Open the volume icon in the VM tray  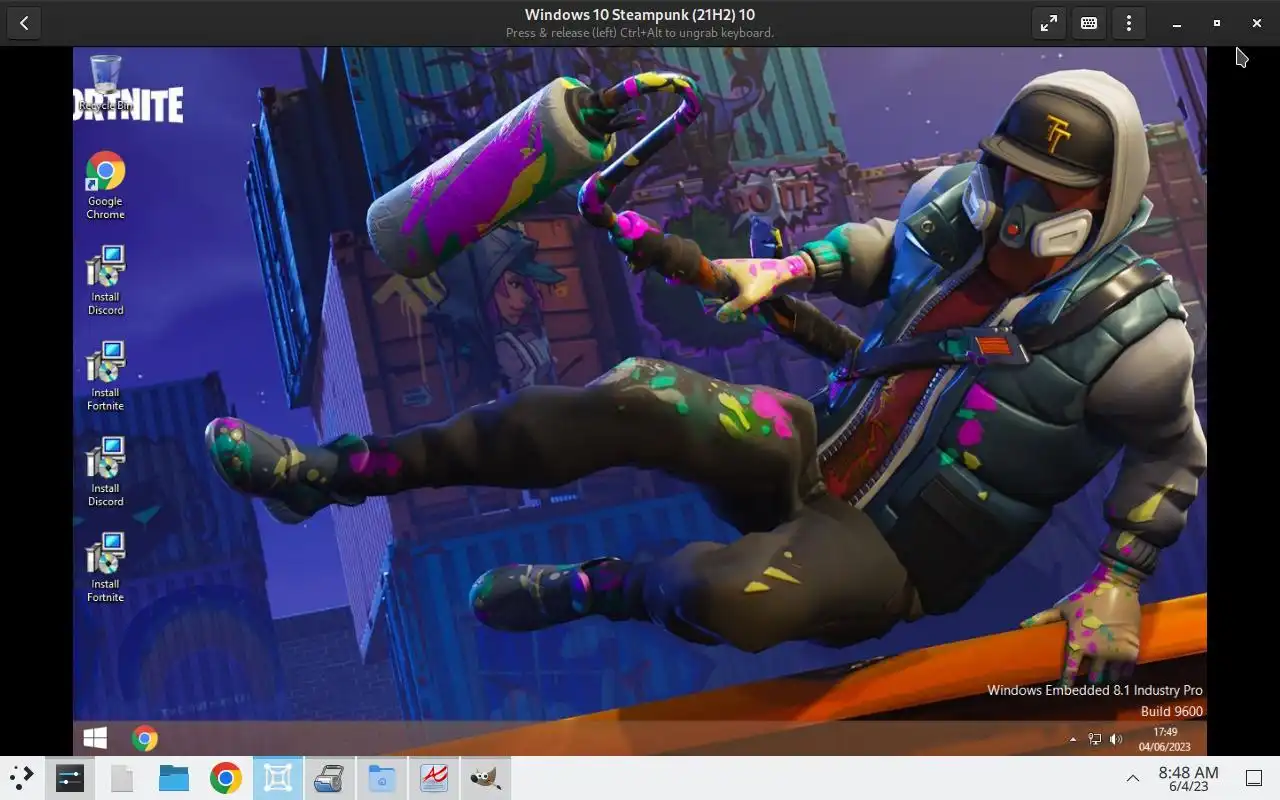click(x=1116, y=740)
